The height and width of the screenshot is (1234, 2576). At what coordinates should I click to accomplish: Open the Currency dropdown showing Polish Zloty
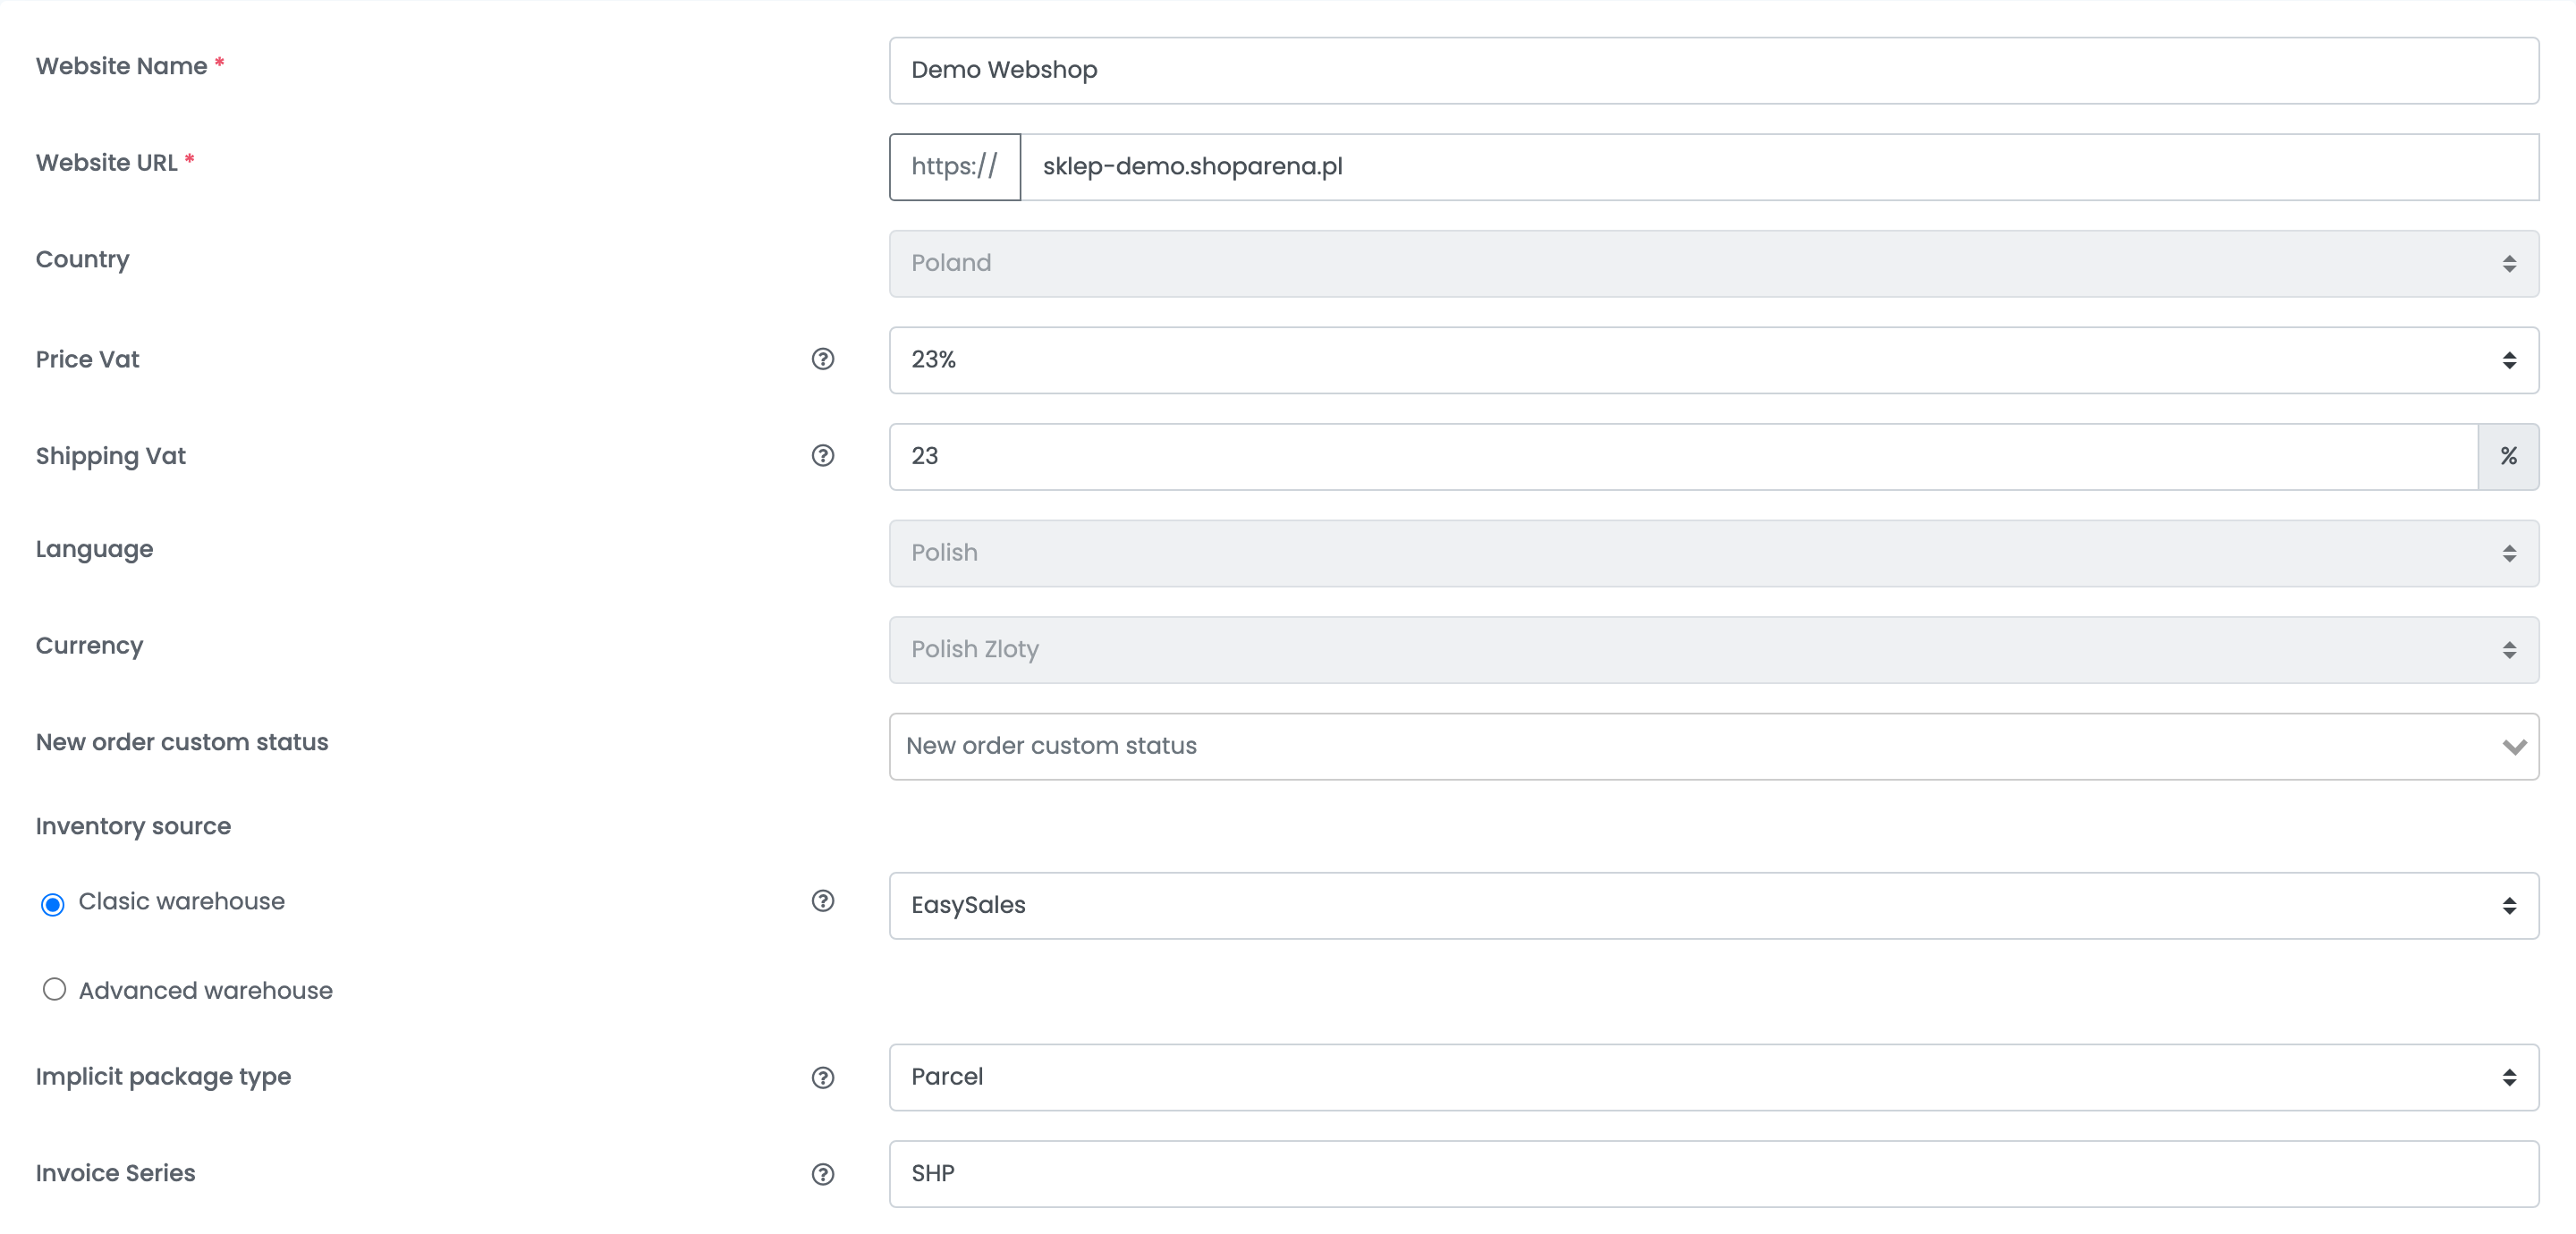[1713, 650]
